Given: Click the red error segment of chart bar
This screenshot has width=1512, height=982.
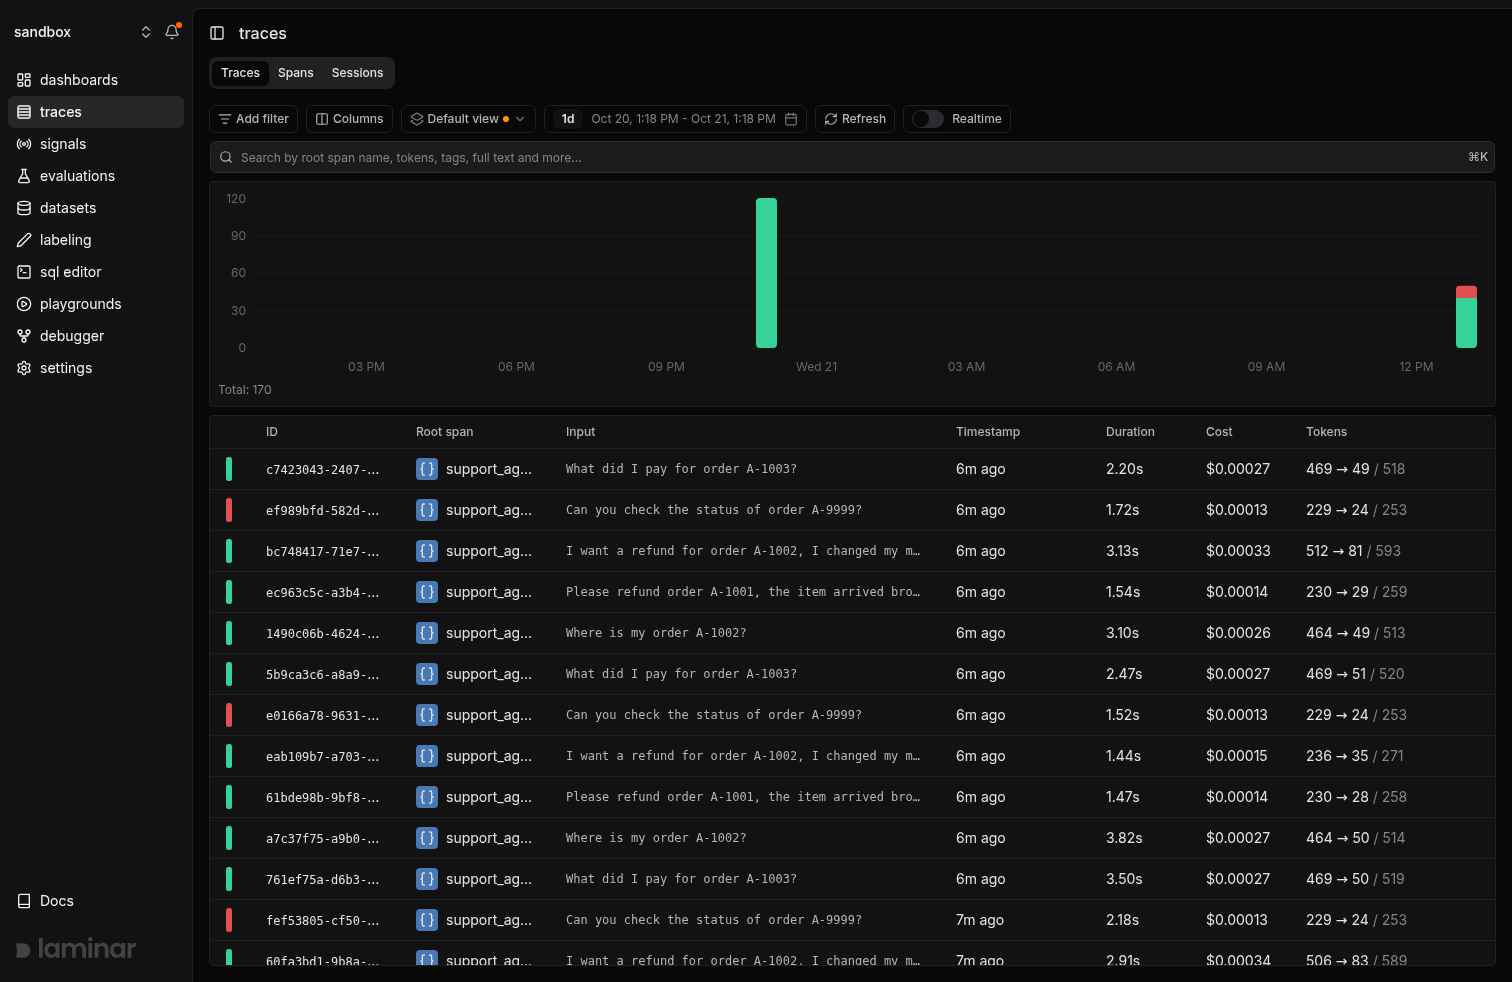Looking at the screenshot, I should pyautogui.click(x=1466, y=292).
